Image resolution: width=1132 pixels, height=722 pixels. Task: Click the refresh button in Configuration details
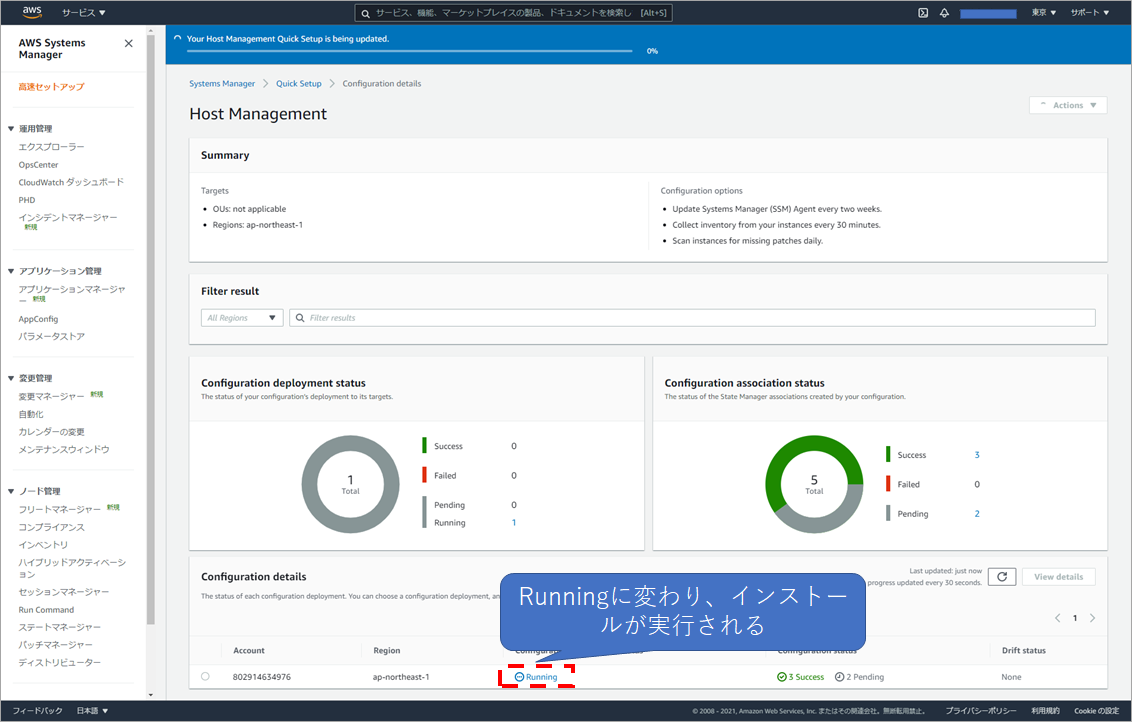1002,577
